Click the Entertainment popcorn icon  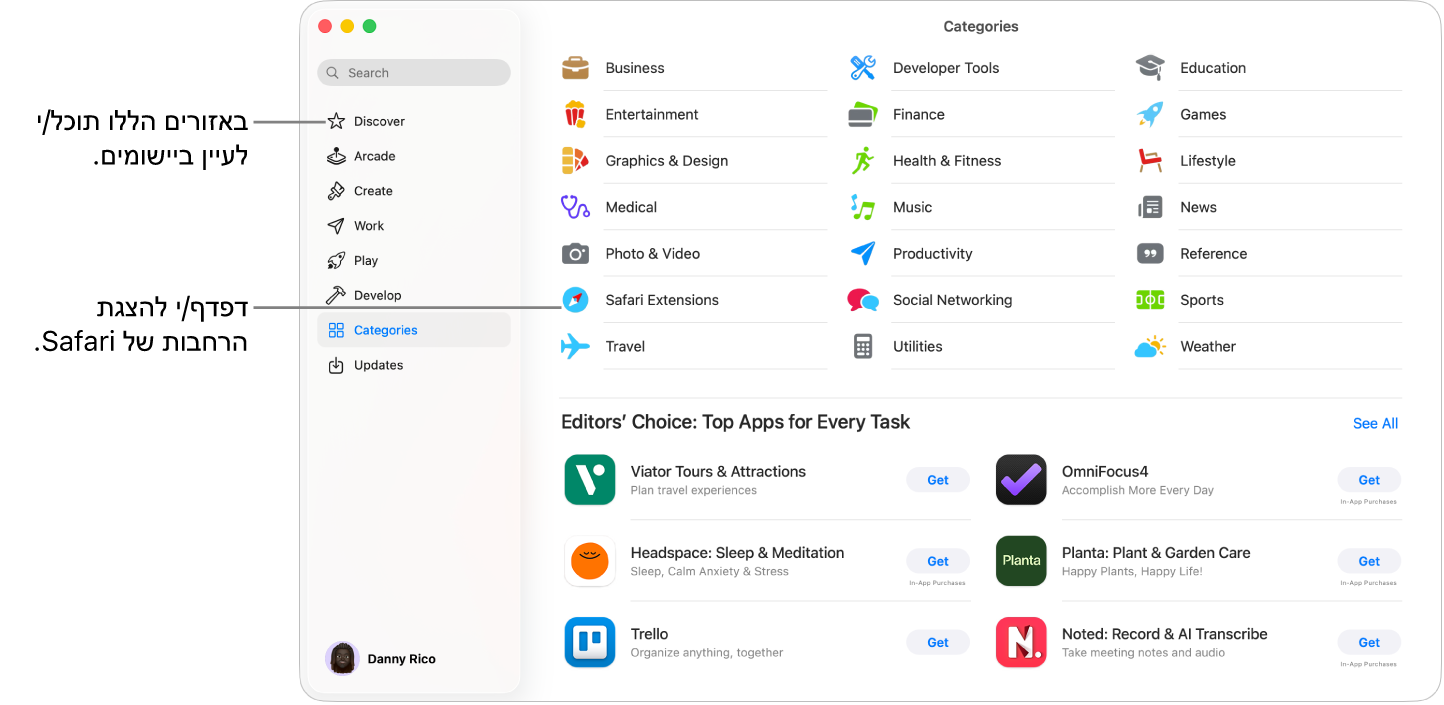[575, 114]
